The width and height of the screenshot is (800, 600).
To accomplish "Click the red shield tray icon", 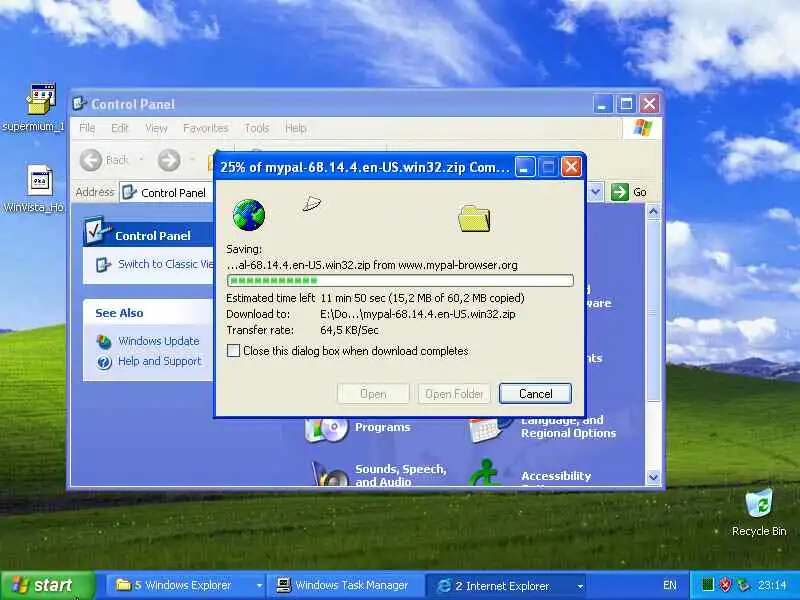I will pyautogui.click(x=725, y=585).
